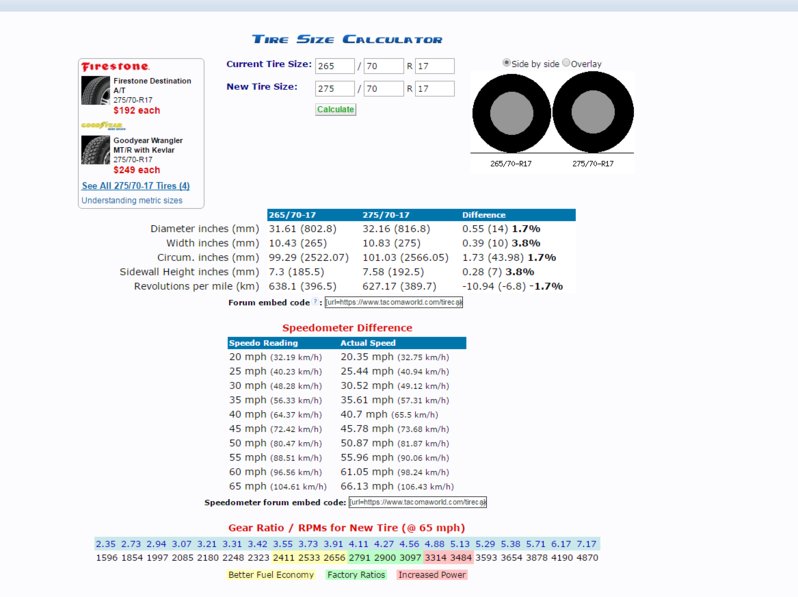
Task: Click the $192 each price
Action: pyautogui.click(x=136, y=110)
